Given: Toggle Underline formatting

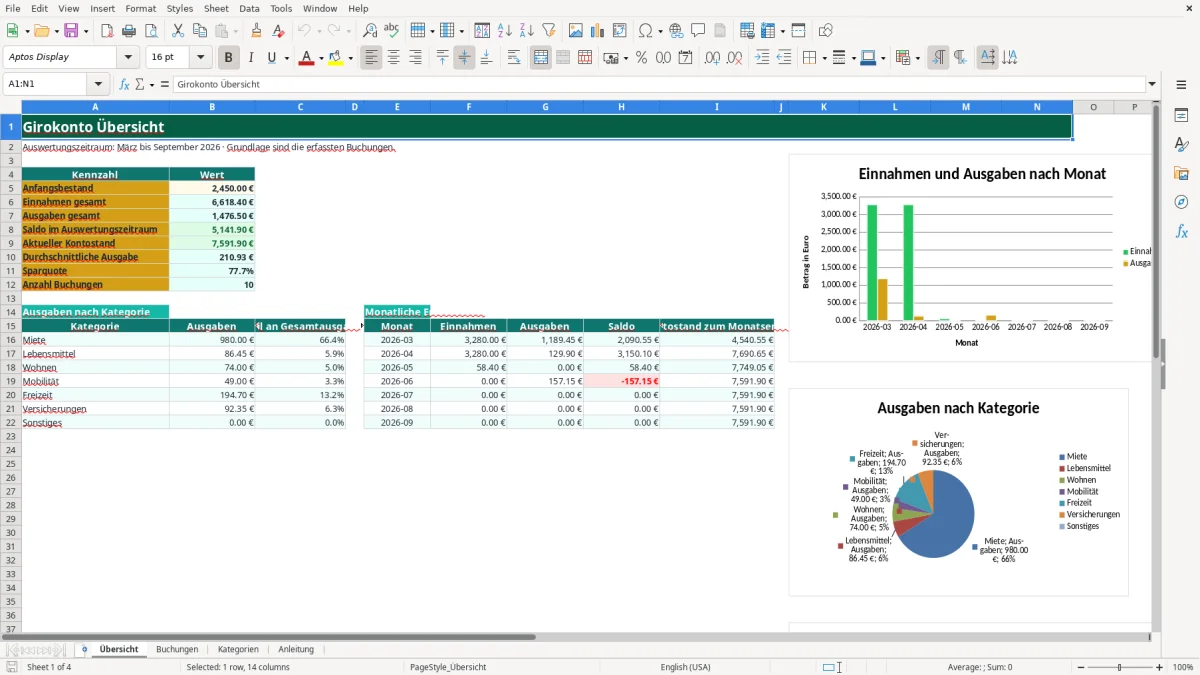Looking at the screenshot, I should coord(271,58).
